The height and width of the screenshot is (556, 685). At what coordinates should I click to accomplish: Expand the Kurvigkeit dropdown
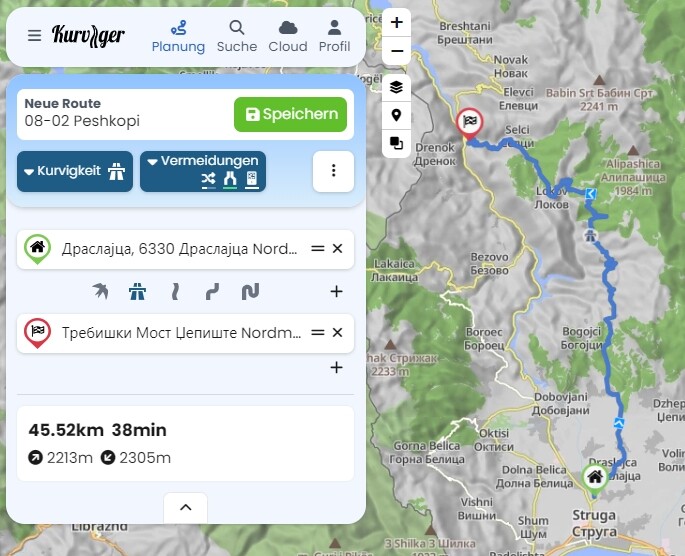(x=75, y=171)
